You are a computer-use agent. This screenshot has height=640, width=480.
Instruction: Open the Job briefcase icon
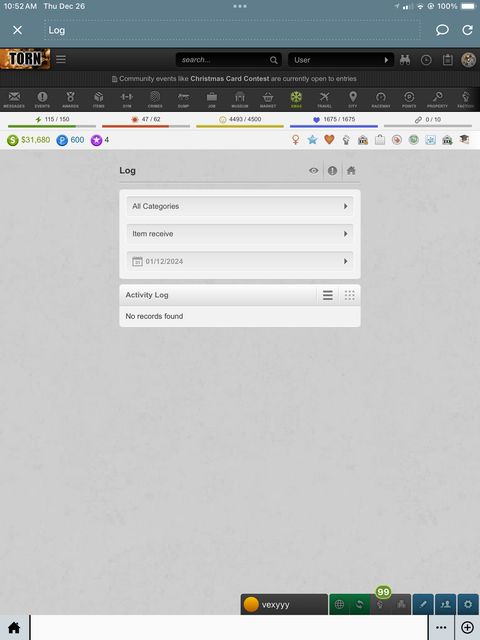211,99
